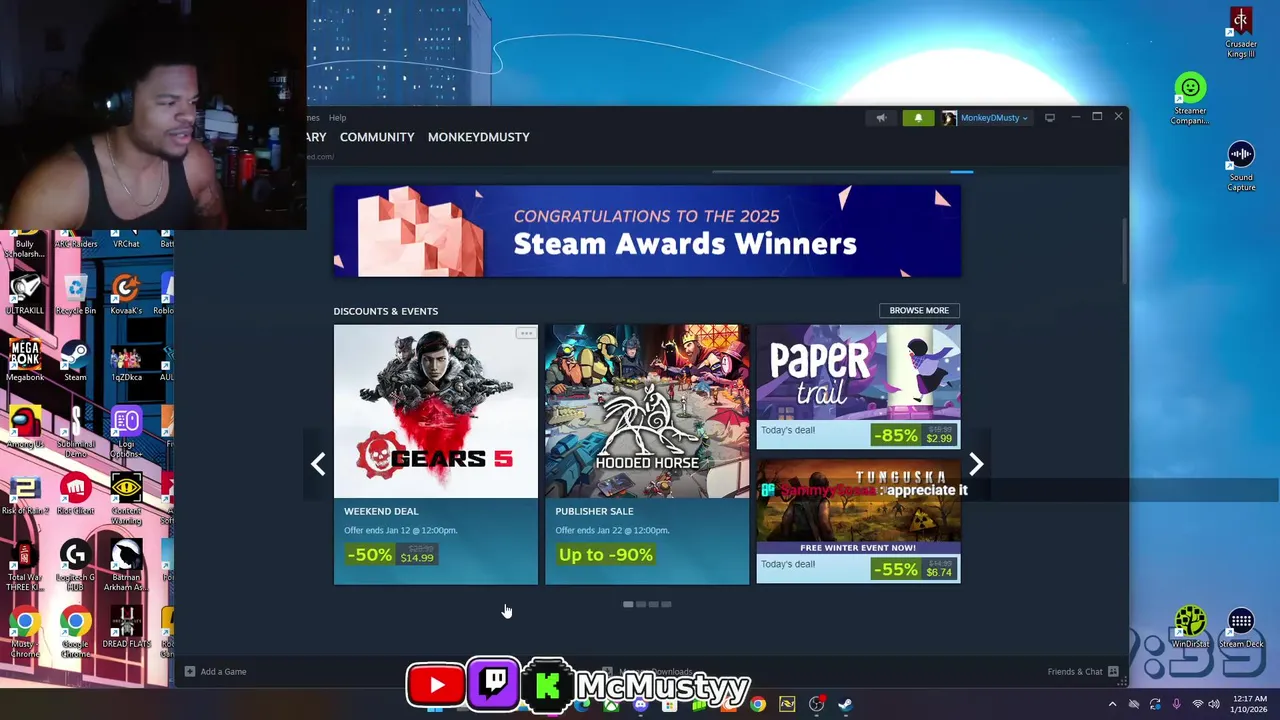Click the Big Picture mode monitor icon
Screen dimensions: 1280x720
(1049, 118)
